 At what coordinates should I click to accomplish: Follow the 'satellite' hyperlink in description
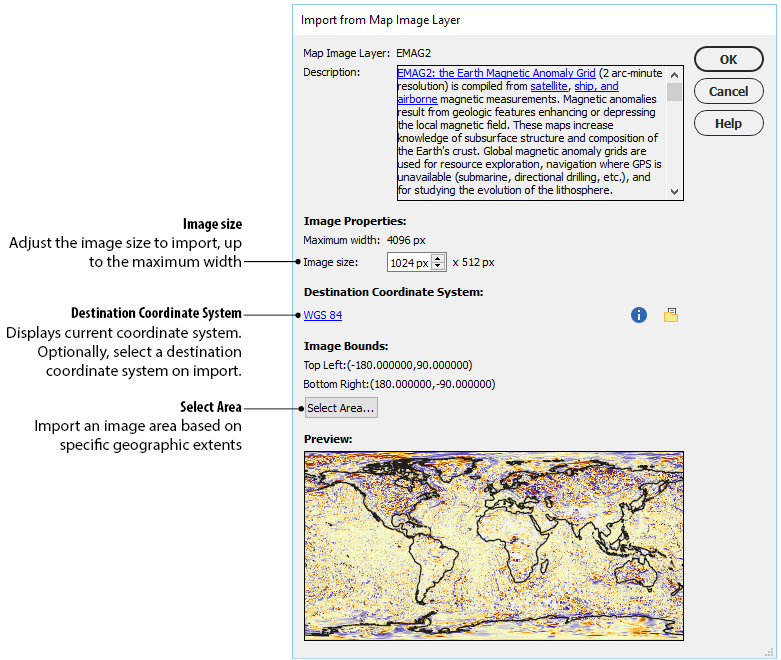point(548,86)
